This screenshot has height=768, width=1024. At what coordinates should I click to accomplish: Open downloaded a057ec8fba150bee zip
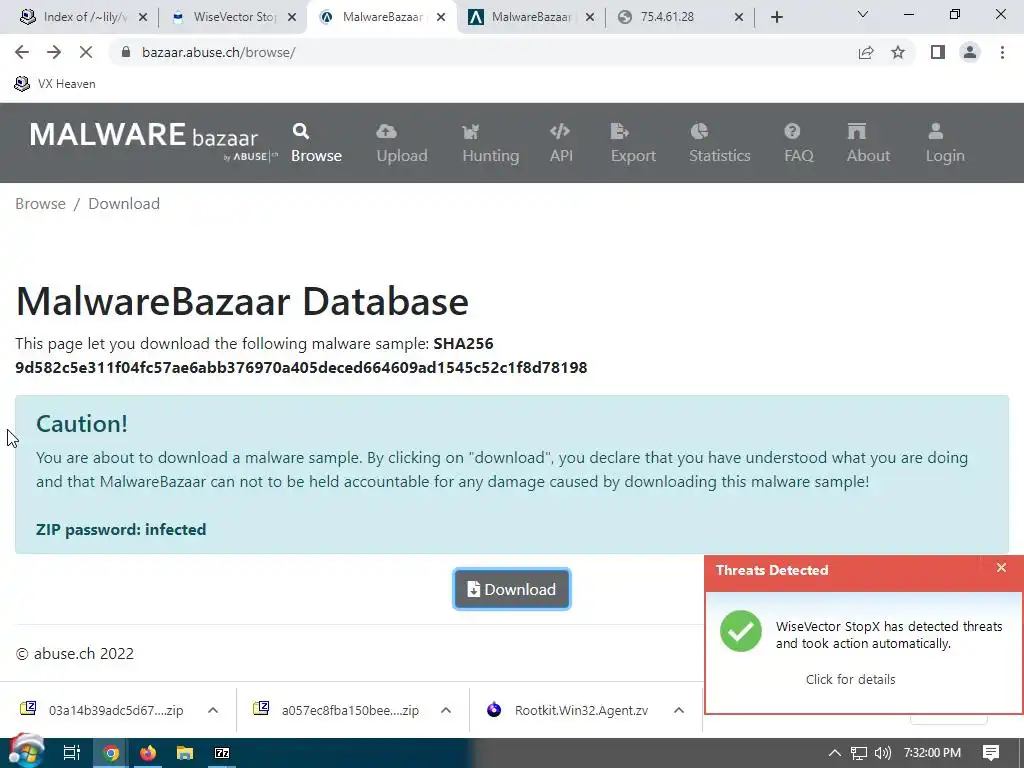(x=336, y=710)
